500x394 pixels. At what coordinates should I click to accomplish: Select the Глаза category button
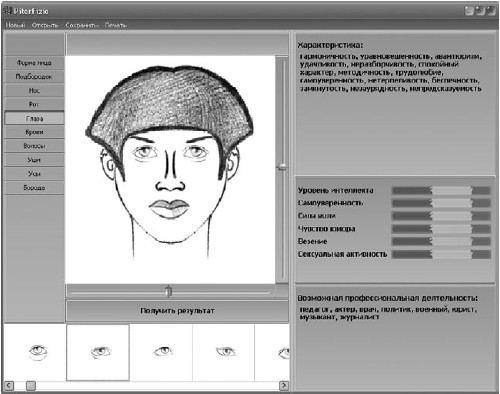pyautogui.click(x=34, y=118)
